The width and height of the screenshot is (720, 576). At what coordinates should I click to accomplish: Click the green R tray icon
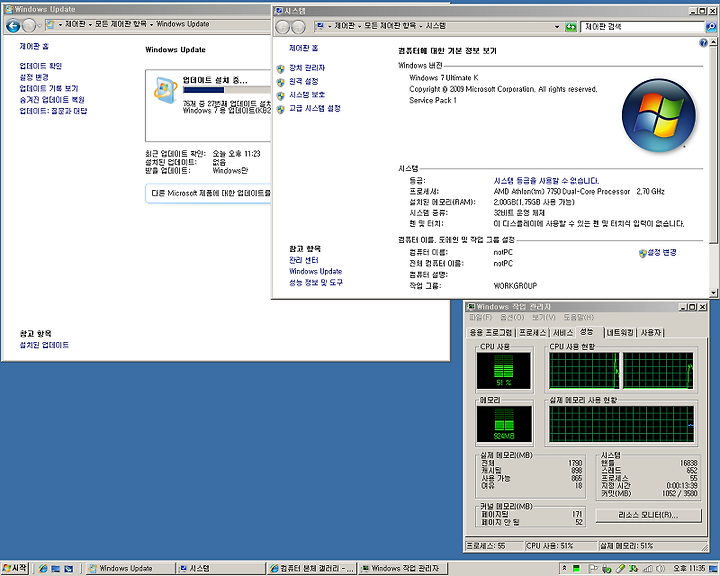point(634,569)
